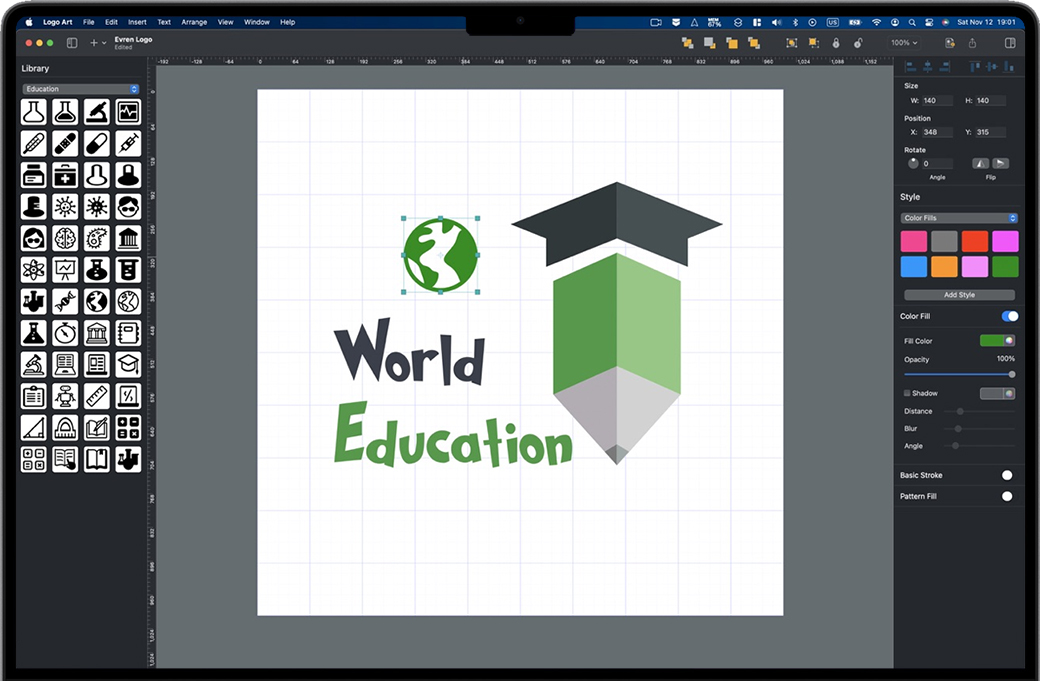Select the DNA helix library icon
Viewport: 1040px width, 681px height.
click(66, 301)
